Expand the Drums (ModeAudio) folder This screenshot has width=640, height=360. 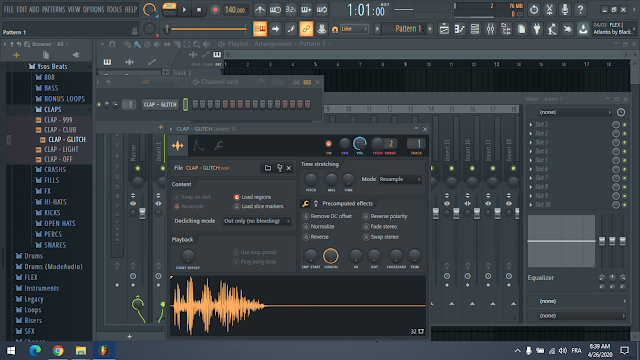[53, 267]
